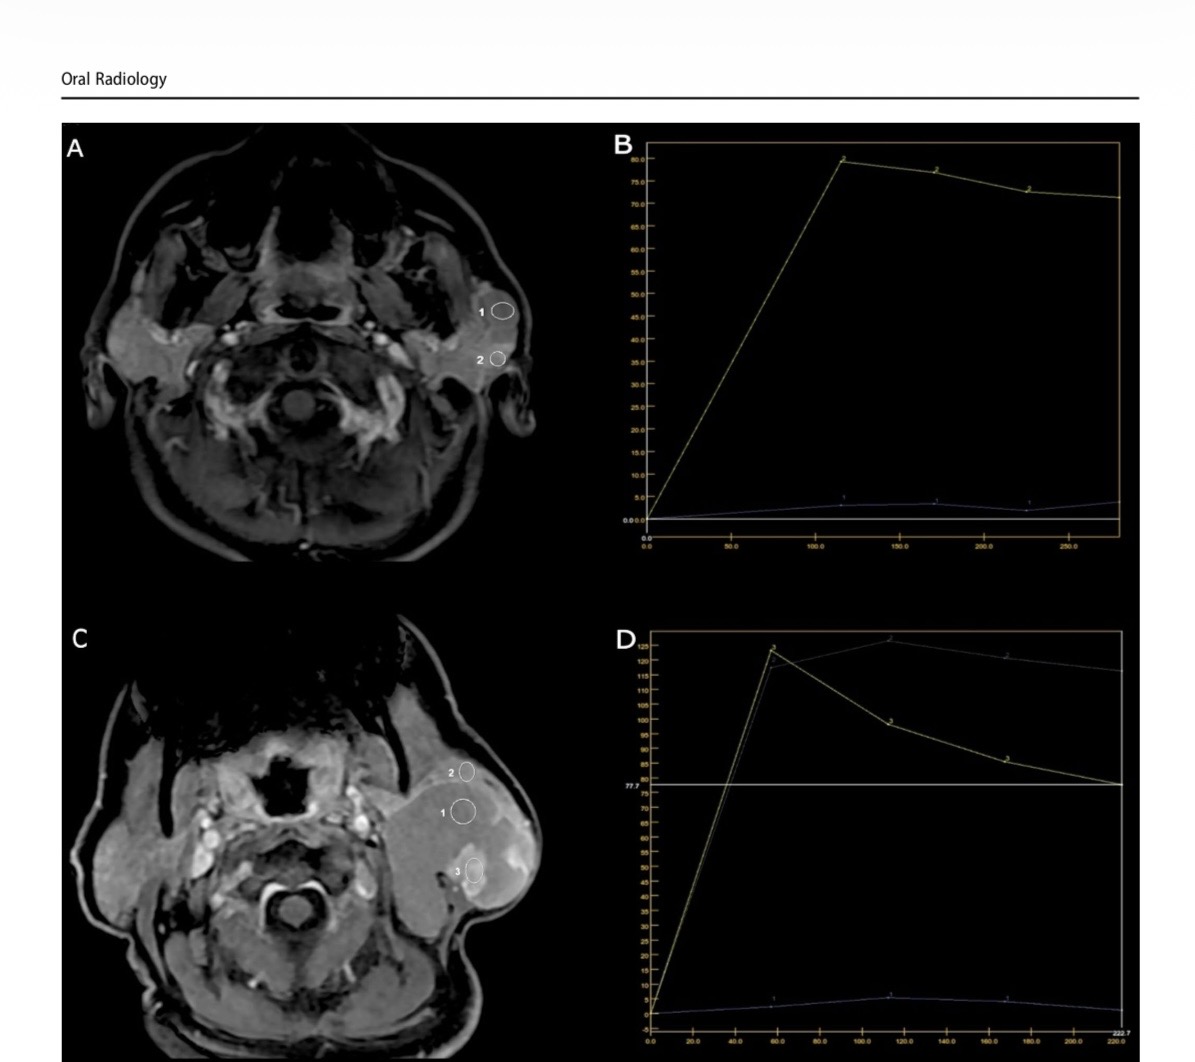This screenshot has height=1062, width=1195.
Task: Click the panel D label letter
Action: (x=626, y=640)
